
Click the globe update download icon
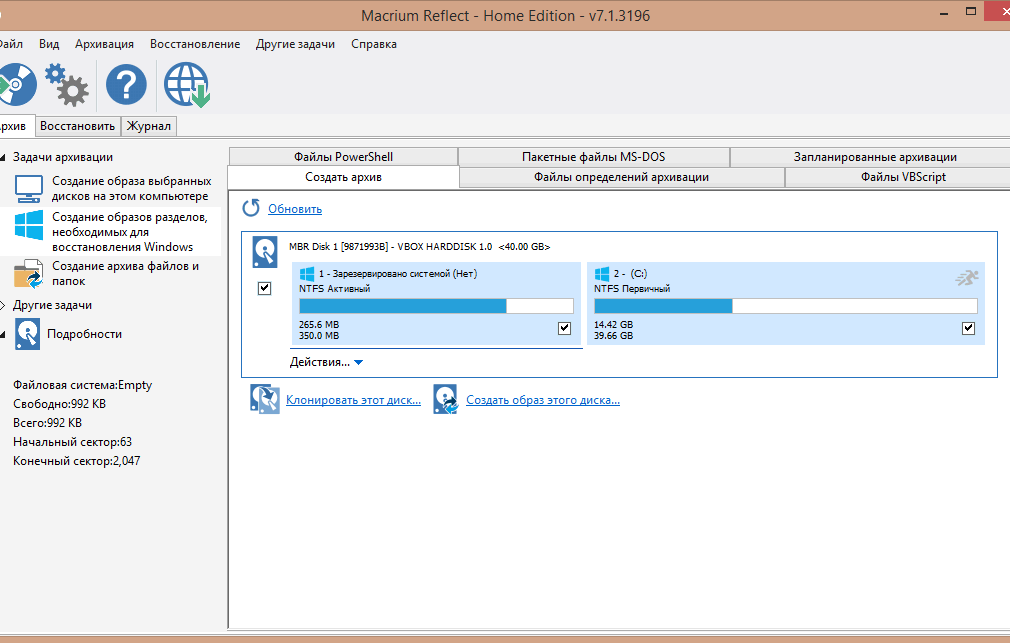coord(187,84)
